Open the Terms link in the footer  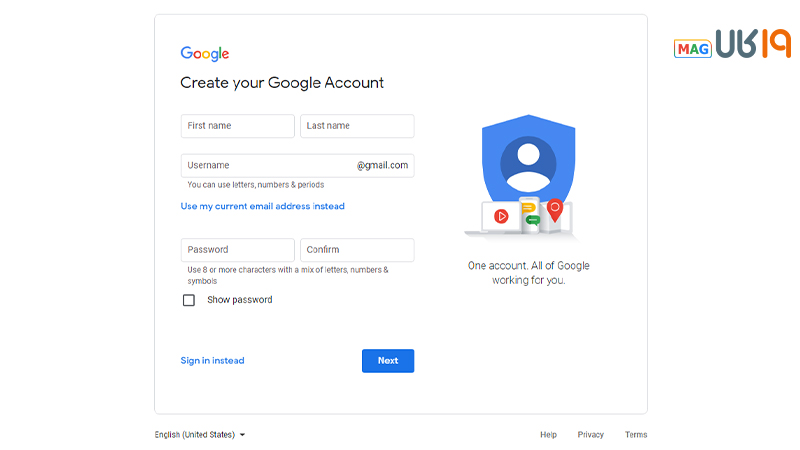click(x=636, y=435)
